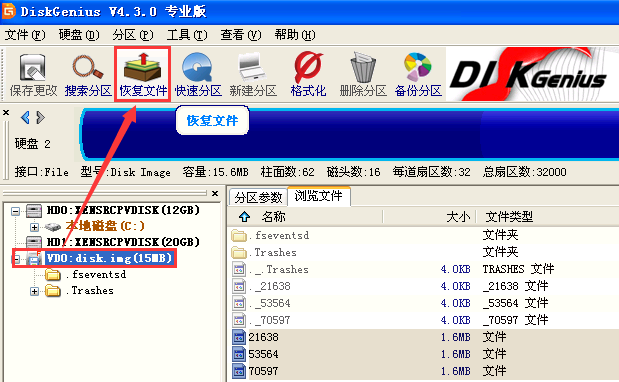
Task: Click the file icon for 70597
Action: click(239, 371)
